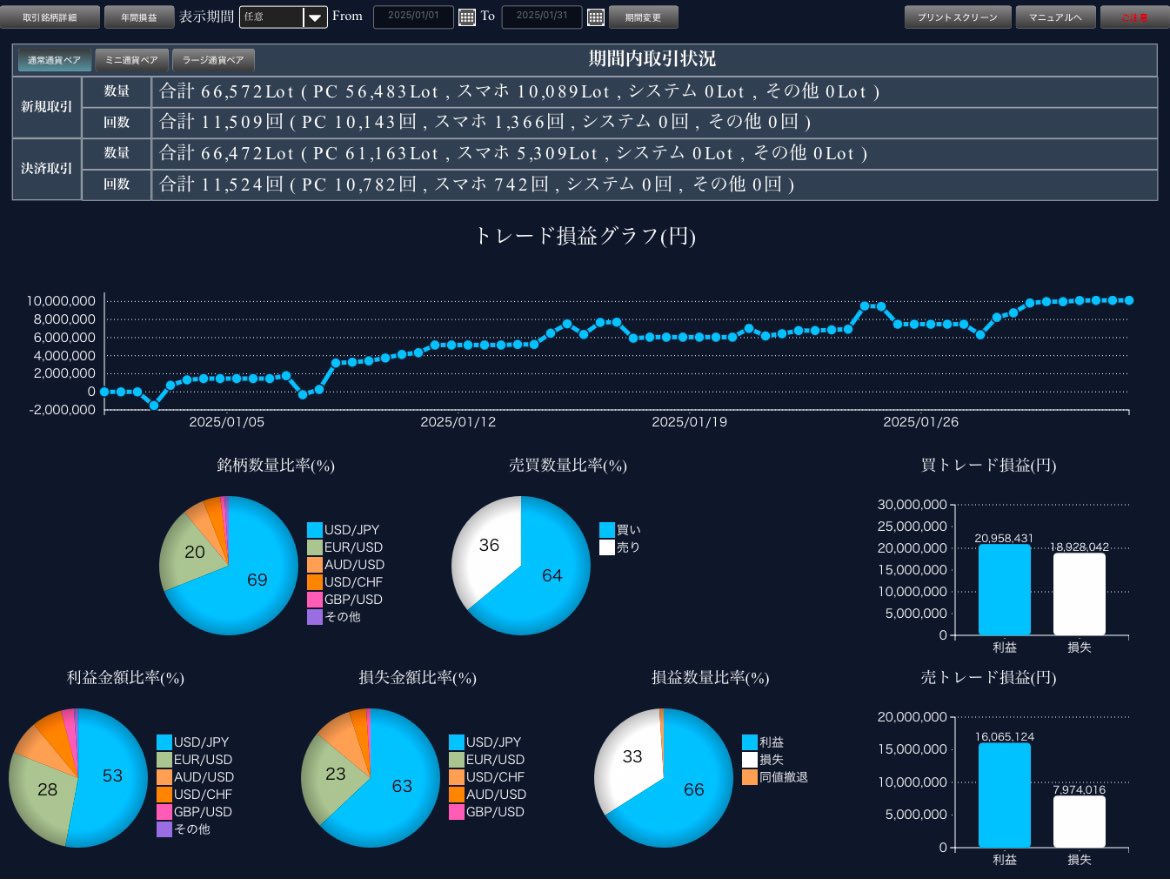This screenshot has width=1170, height=890.
Task: Apply date range with 期間変更 button
Action: pos(645,17)
